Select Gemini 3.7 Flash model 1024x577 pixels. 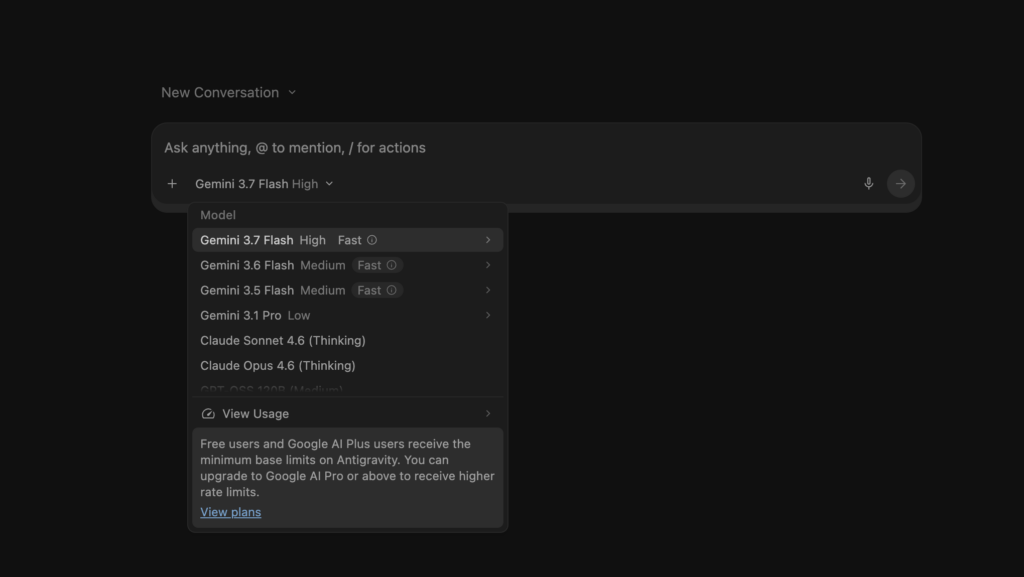pos(347,240)
